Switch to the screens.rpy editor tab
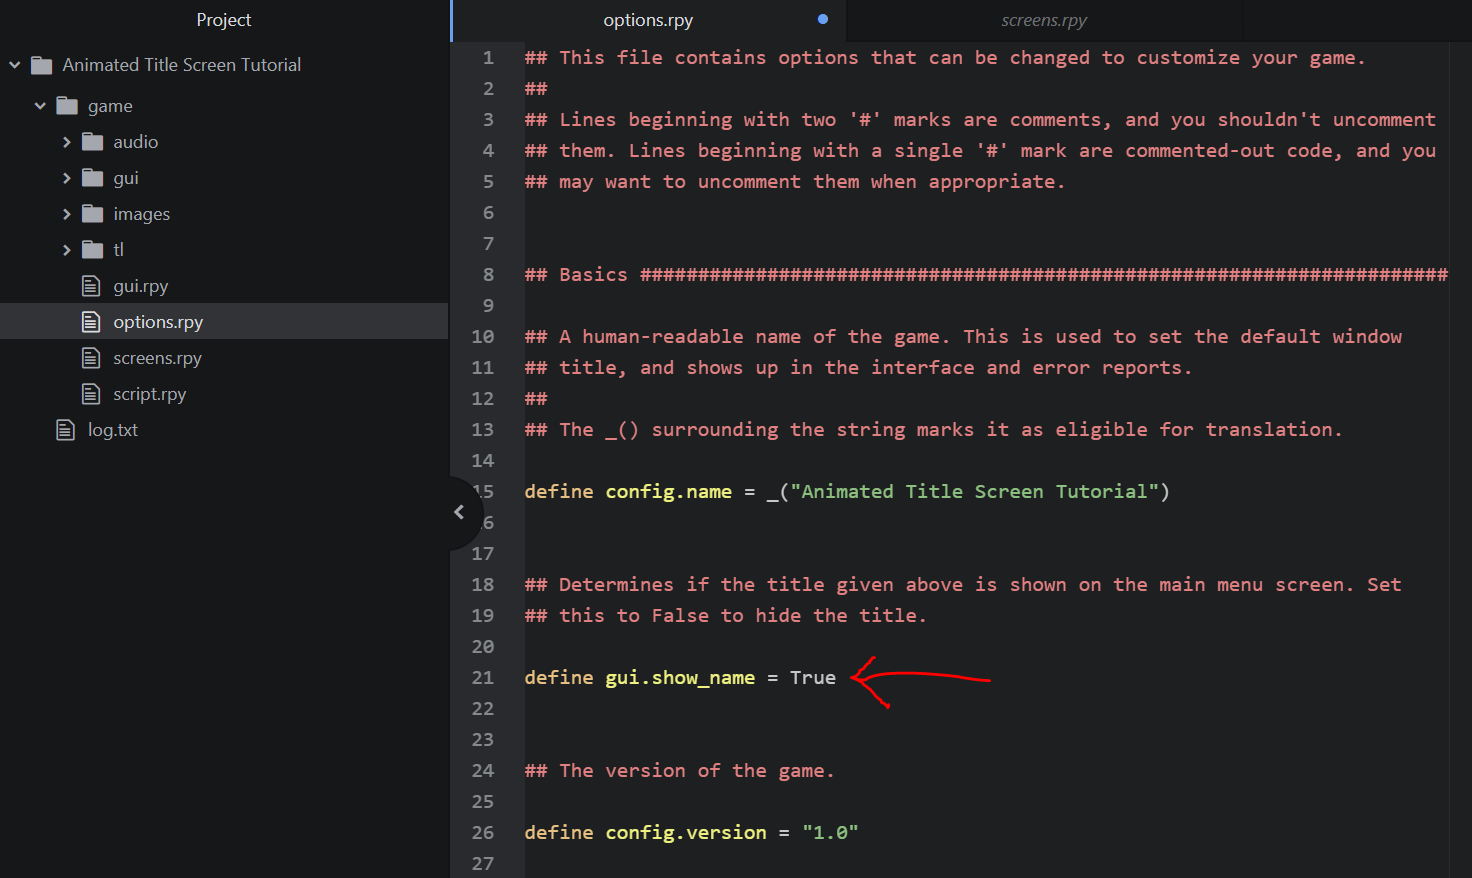Screen dimensions: 1472x878 click(1044, 20)
